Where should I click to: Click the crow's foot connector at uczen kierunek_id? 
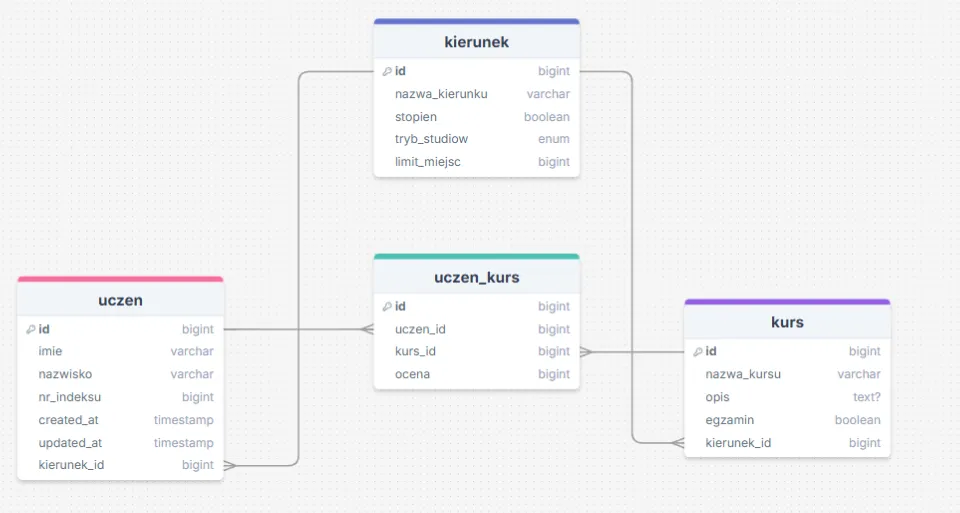click(231, 465)
